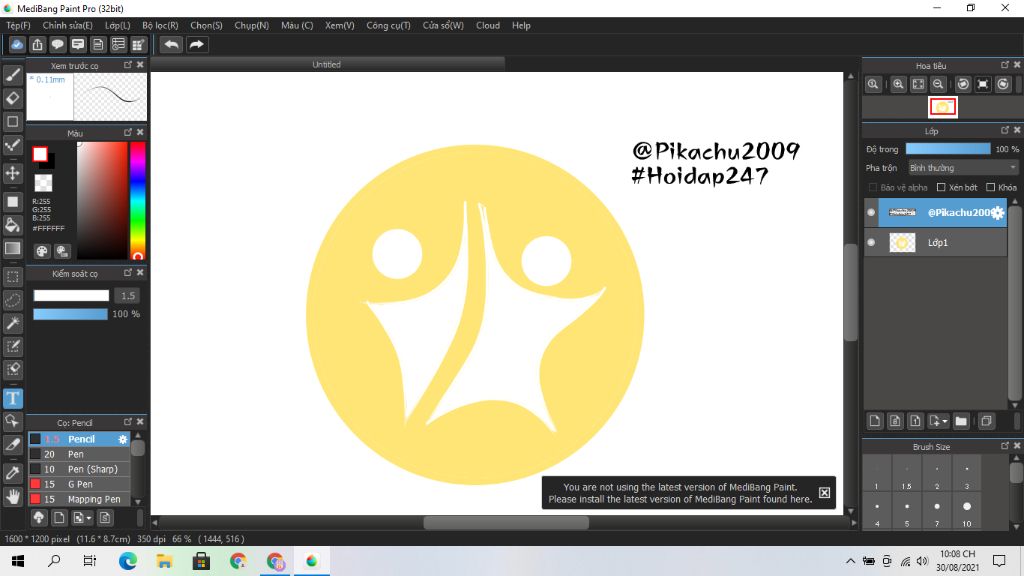This screenshot has height=576, width=1024.
Task: Open the add brush dropdown arrow
Action: click(89, 519)
